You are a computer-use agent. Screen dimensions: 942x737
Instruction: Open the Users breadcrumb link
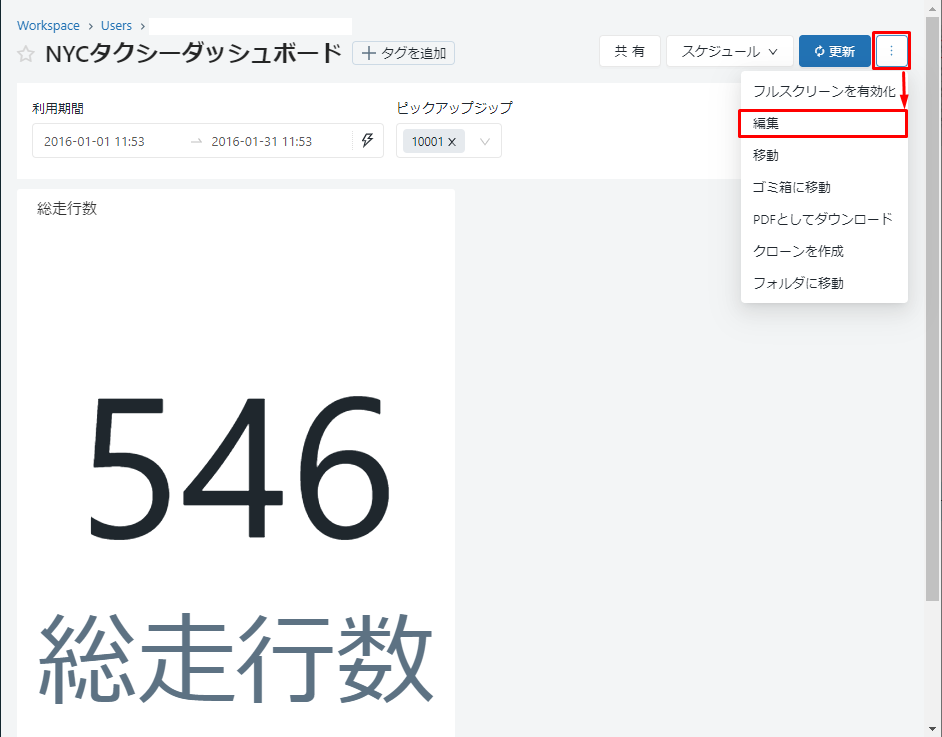pos(116,26)
